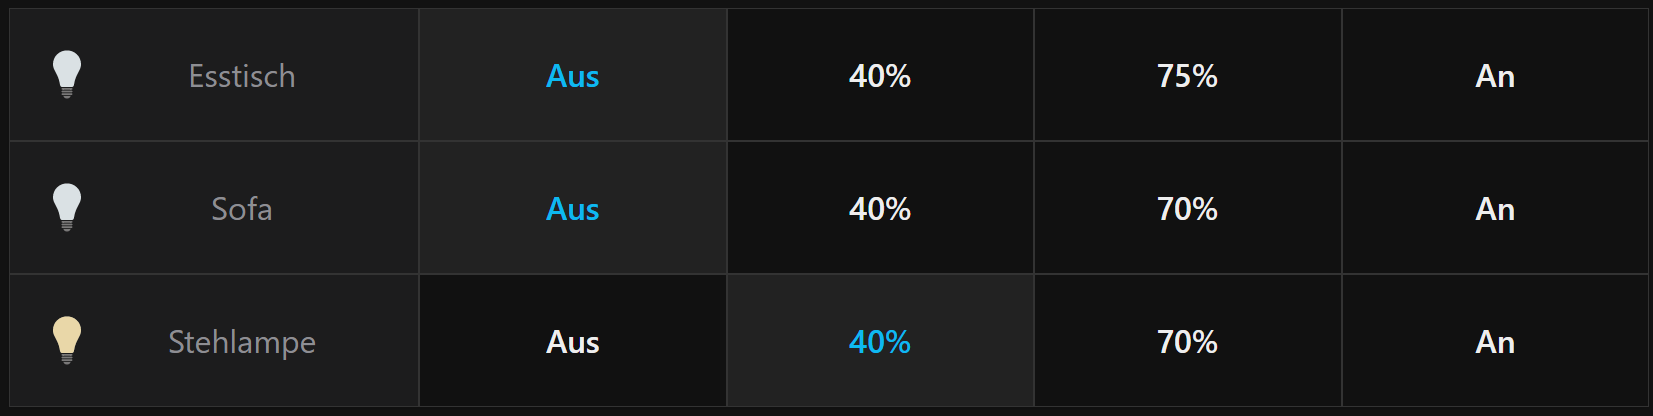Dim Sofa light to 40%
The height and width of the screenshot is (416, 1653).
pos(880,209)
